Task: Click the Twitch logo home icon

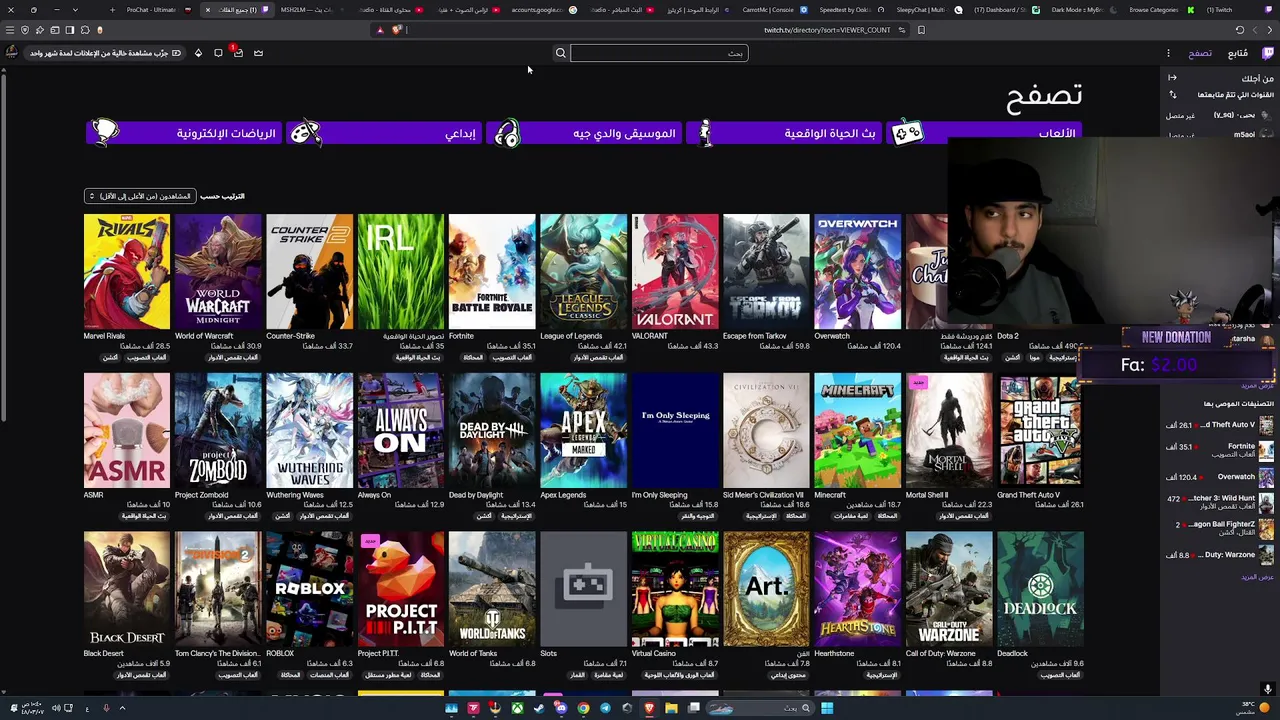Action: 1268,53
